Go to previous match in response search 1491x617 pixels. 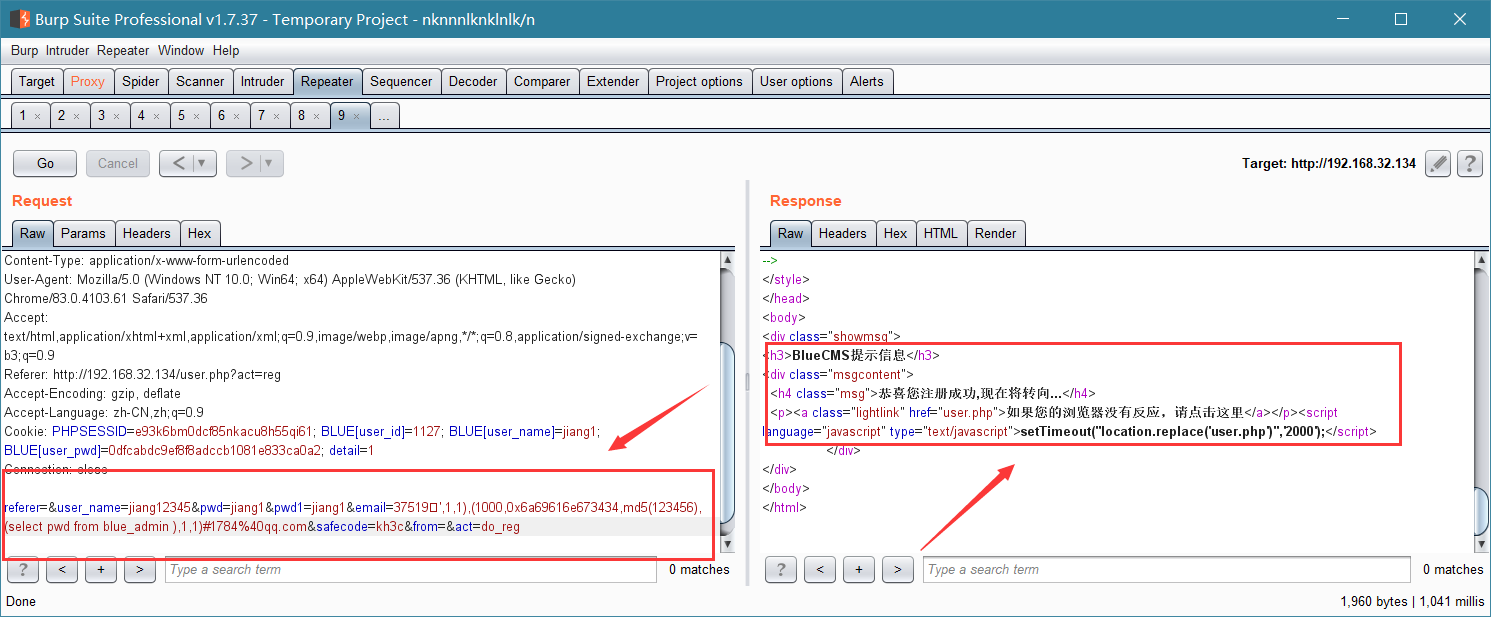click(x=820, y=570)
